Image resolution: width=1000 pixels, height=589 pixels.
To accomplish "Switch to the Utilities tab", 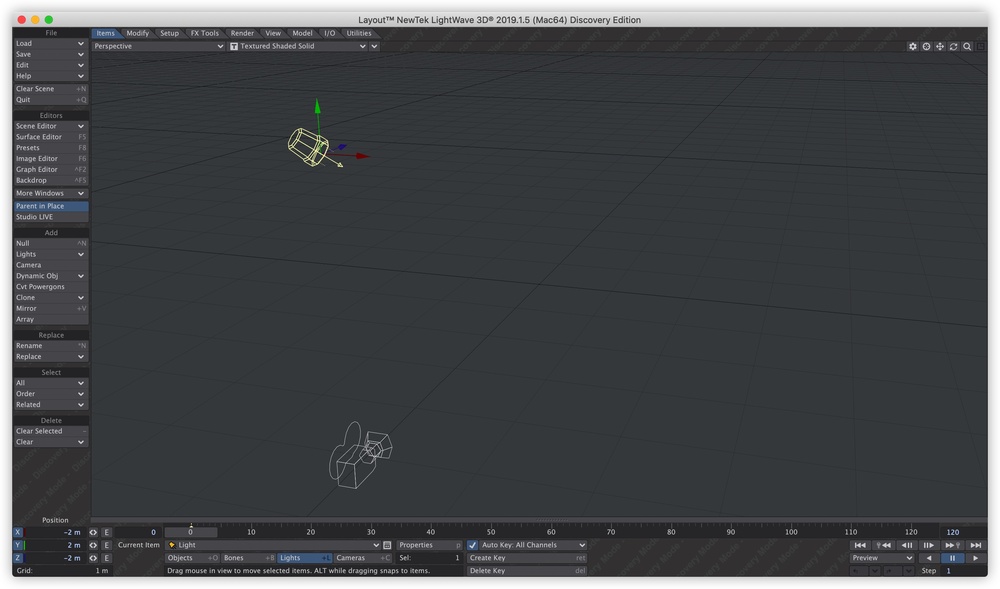I will pos(359,33).
